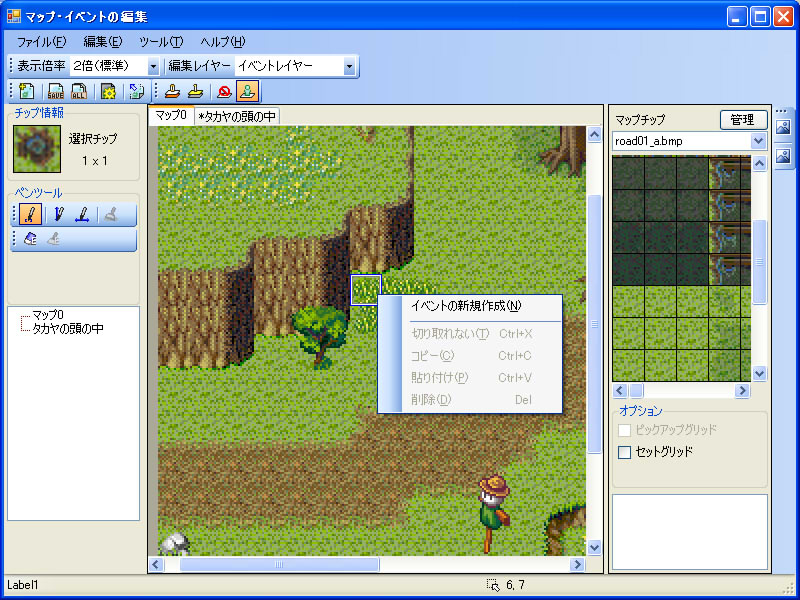Toggle the セットグリッド checkbox
Viewport: 800px width, 600px height.
[624, 453]
